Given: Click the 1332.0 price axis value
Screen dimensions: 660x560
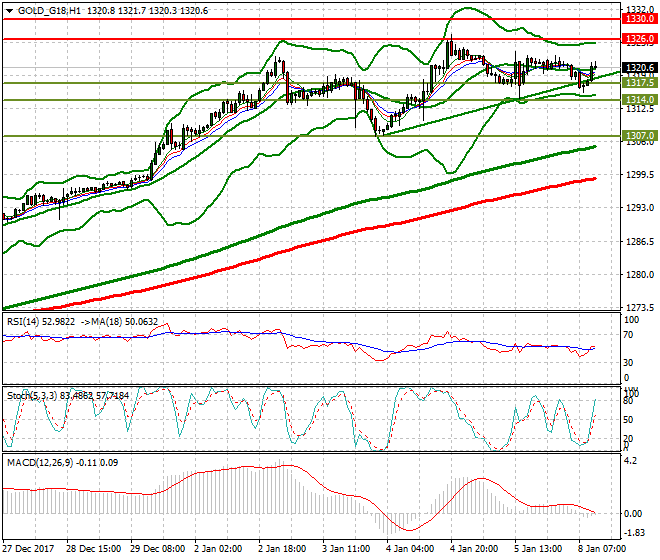Looking at the screenshot, I should coord(640,9).
